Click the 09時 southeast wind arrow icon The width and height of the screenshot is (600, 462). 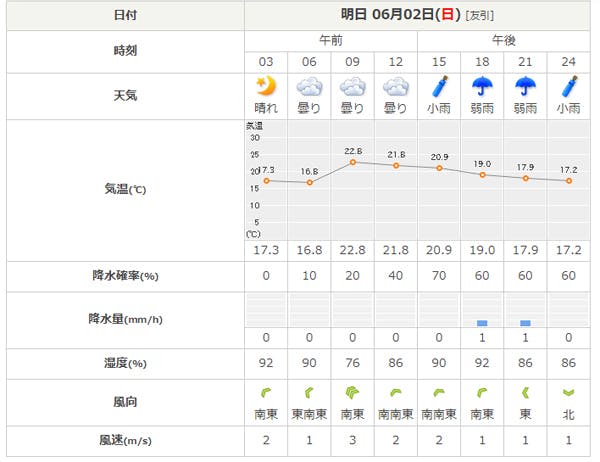(352, 393)
